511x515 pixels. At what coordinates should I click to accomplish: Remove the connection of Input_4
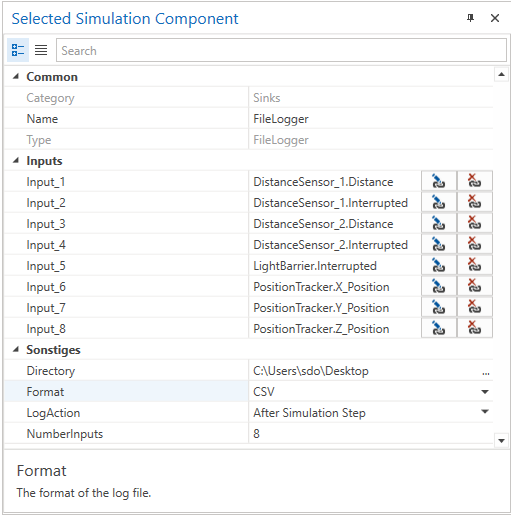coord(474,244)
